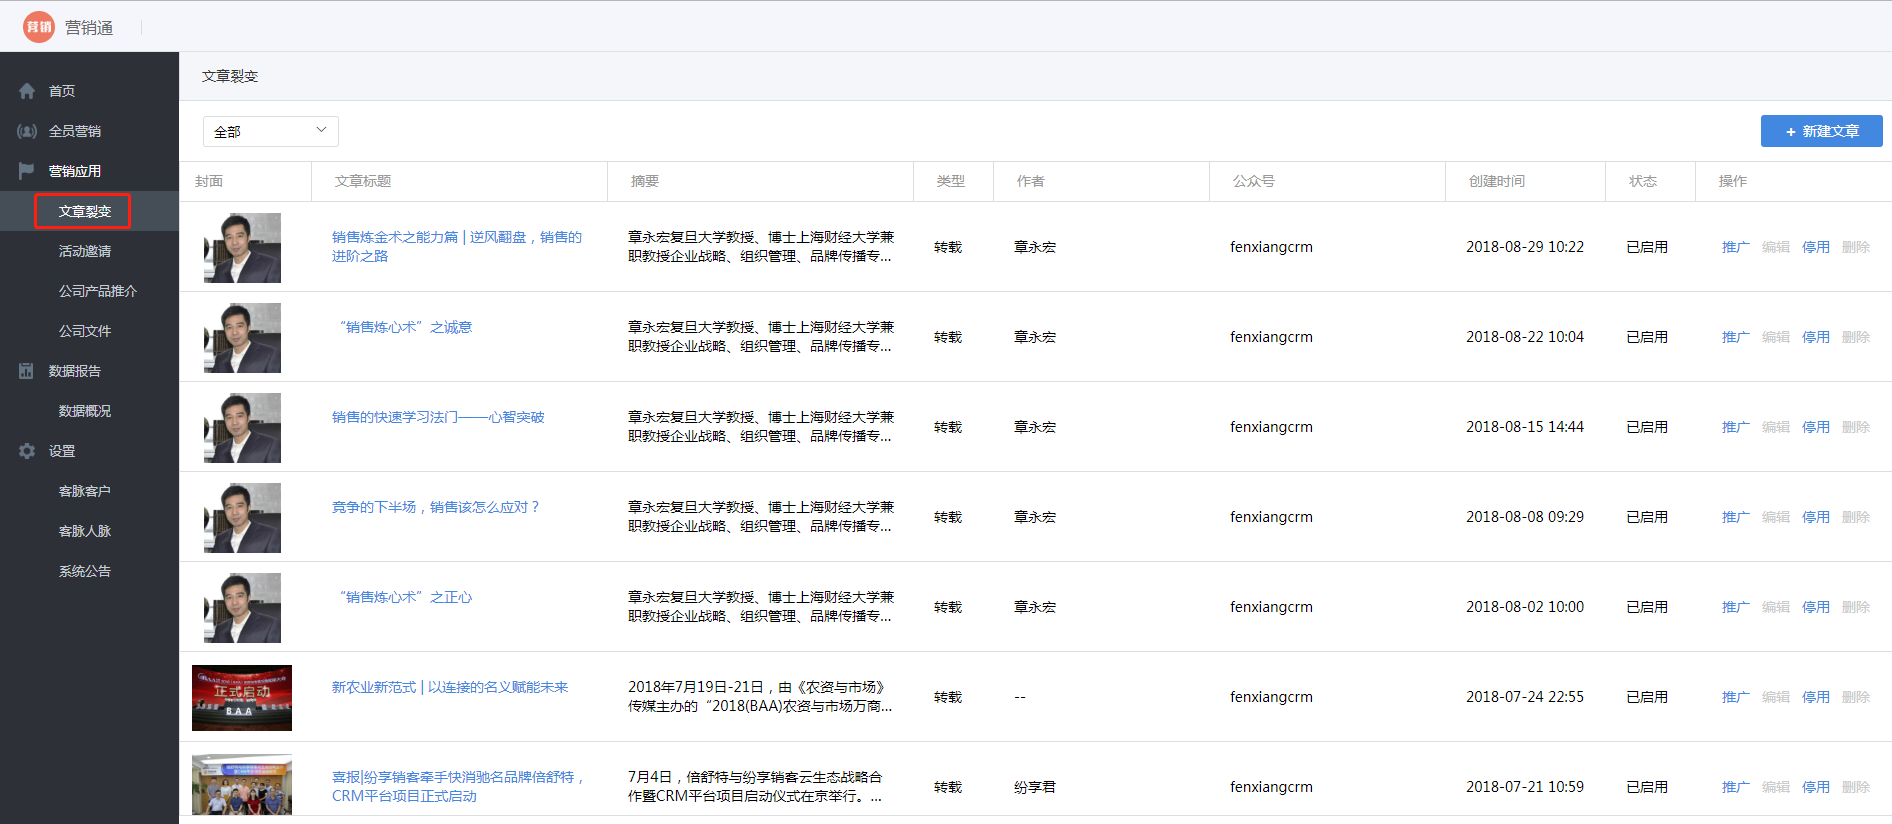The width and height of the screenshot is (1892, 824).
Task: Click the 数据报告 chart icon
Action: coord(27,371)
